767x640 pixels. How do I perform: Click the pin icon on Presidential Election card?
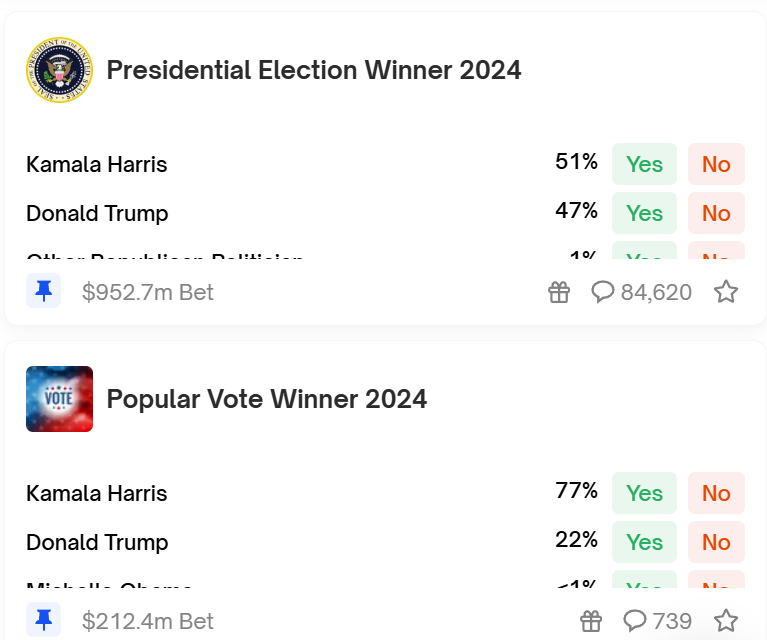coord(43,291)
